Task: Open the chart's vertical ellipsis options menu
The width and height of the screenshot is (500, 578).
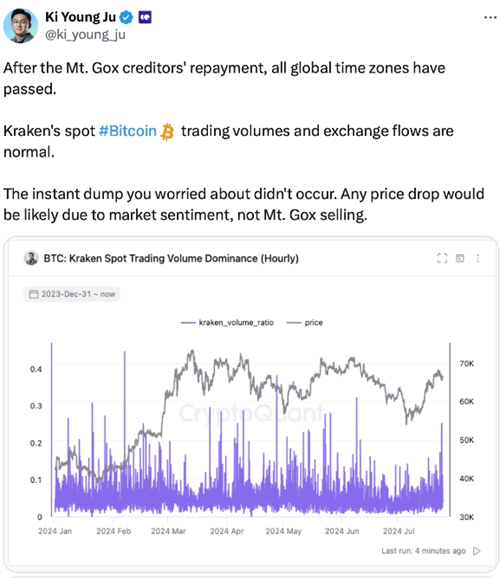Action: tap(478, 258)
